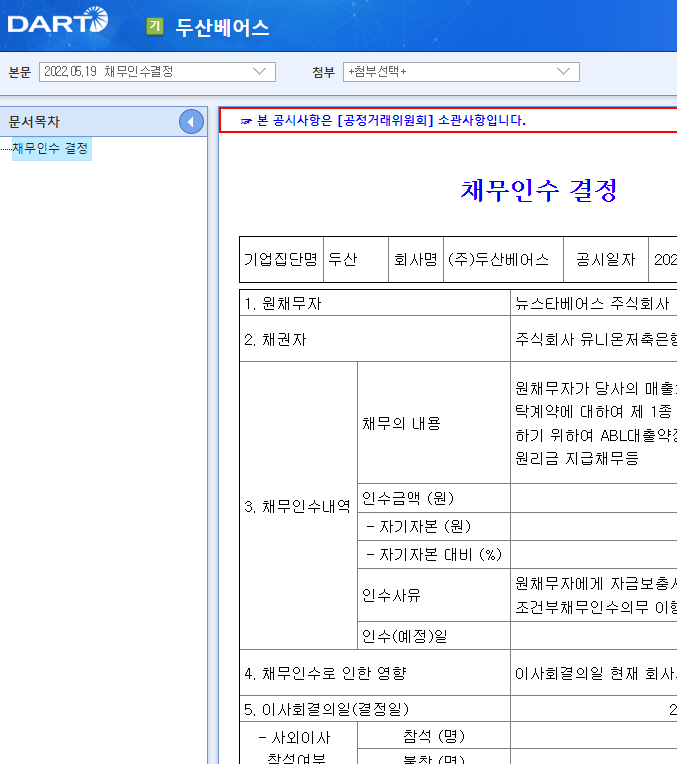Click the 공시일자 header cell
677x764 pixels.
(x=606, y=259)
